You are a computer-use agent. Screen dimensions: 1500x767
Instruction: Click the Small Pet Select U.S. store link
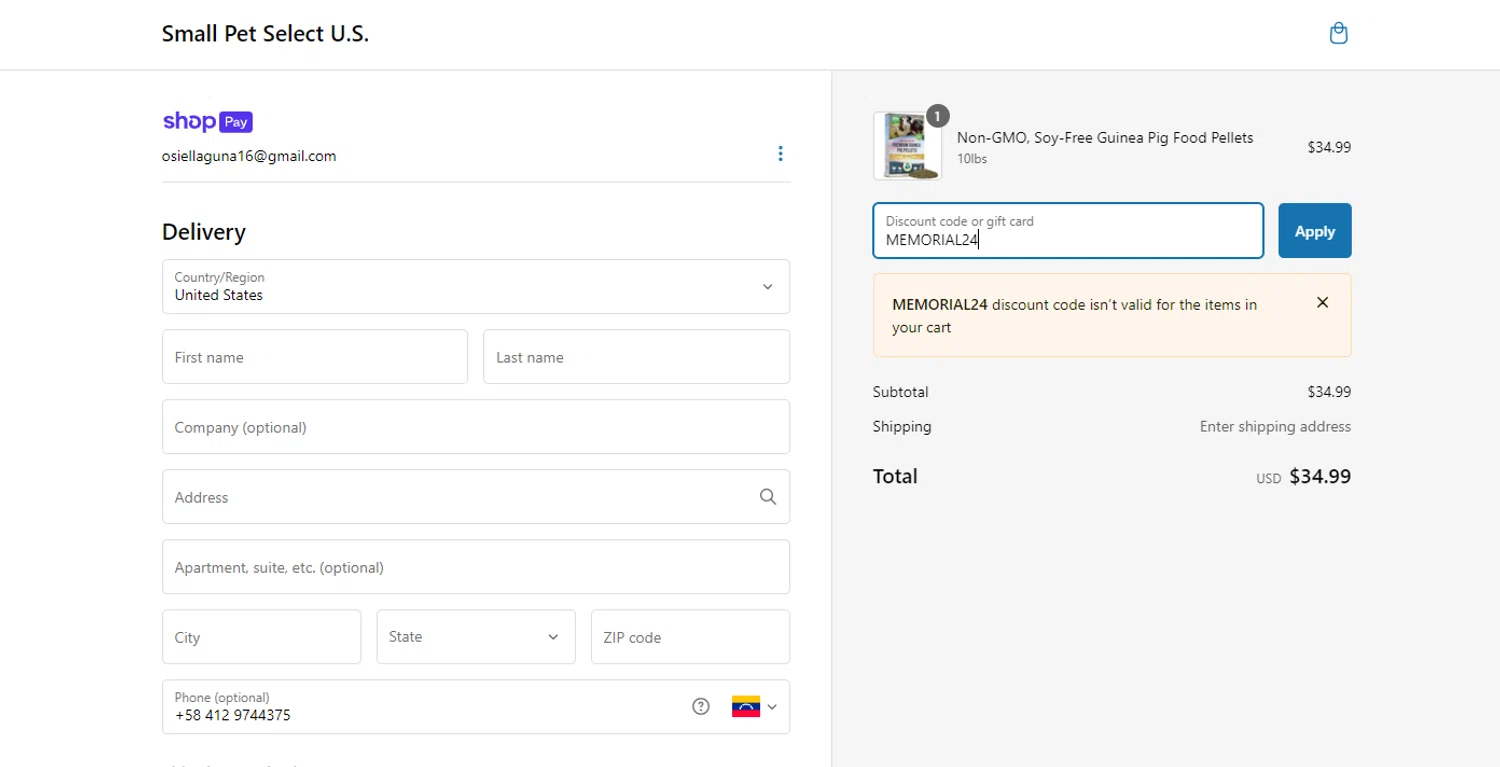265,34
